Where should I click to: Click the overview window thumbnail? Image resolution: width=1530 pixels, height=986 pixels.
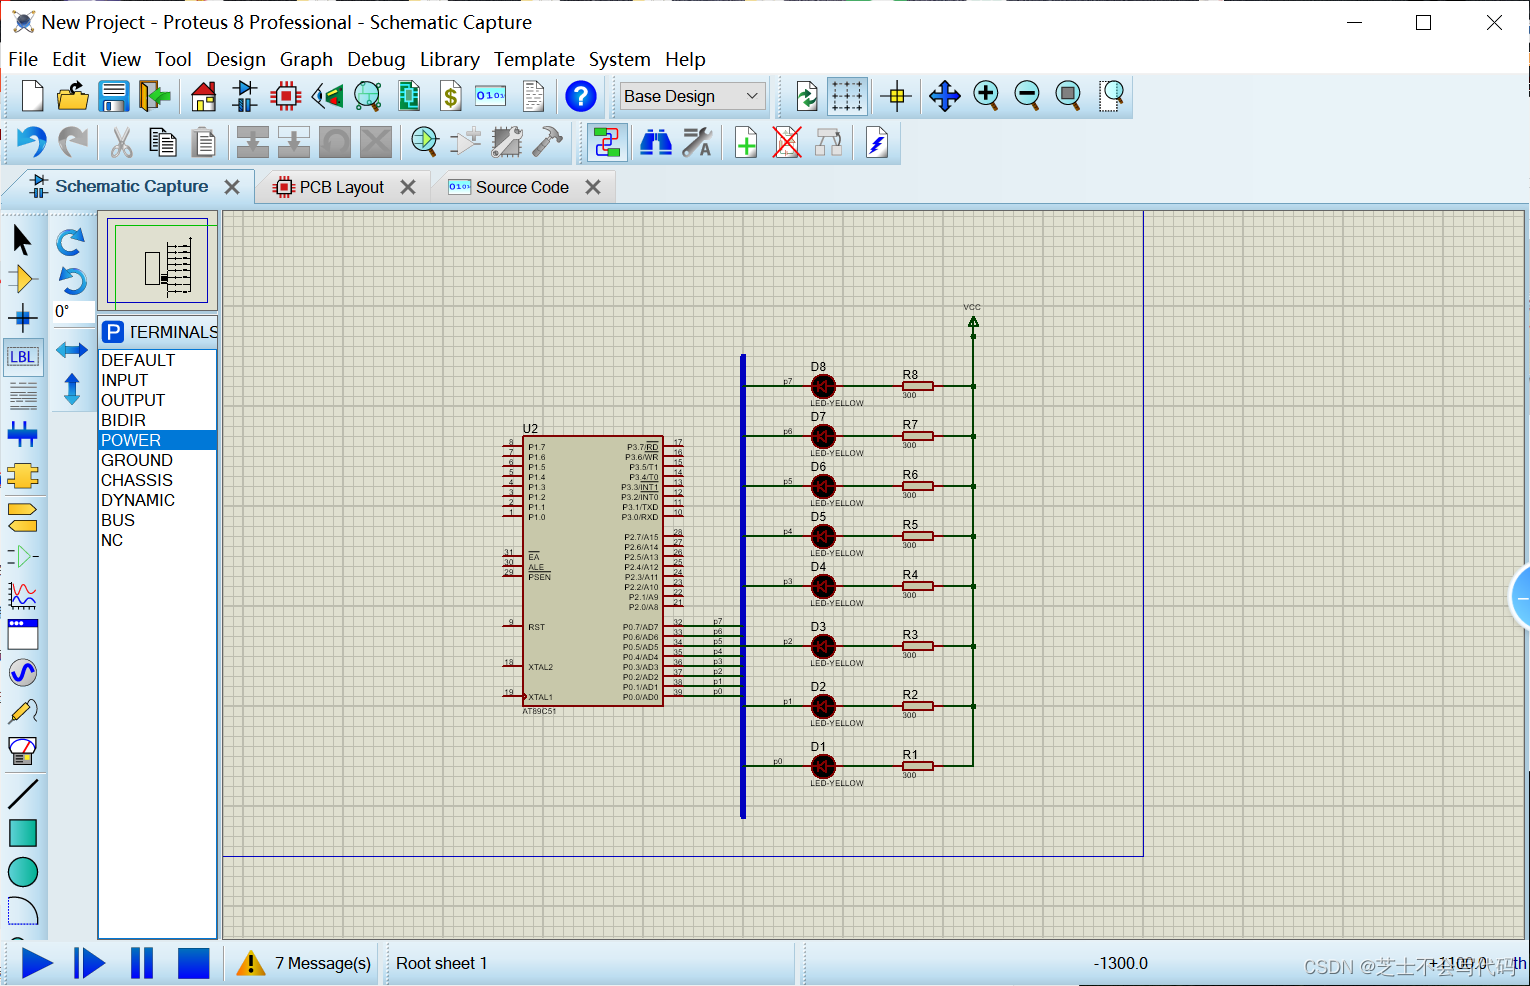click(x=158, y=262)
